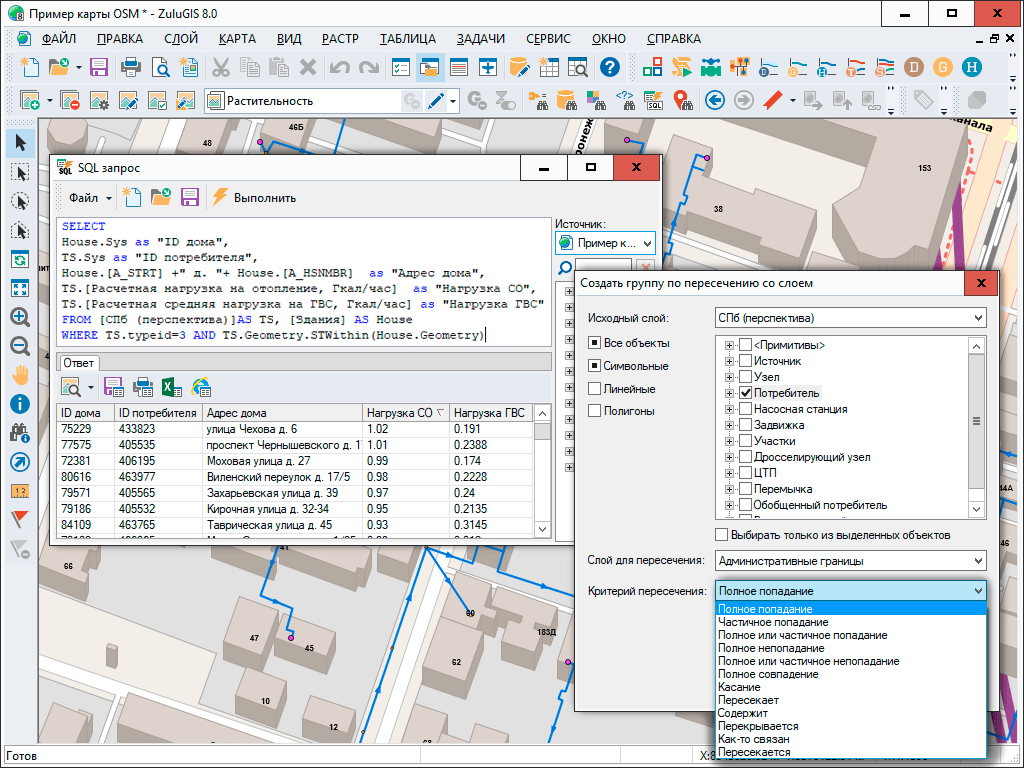Click the save query floppy icon

pyautogui.click(x=190, y=197)
